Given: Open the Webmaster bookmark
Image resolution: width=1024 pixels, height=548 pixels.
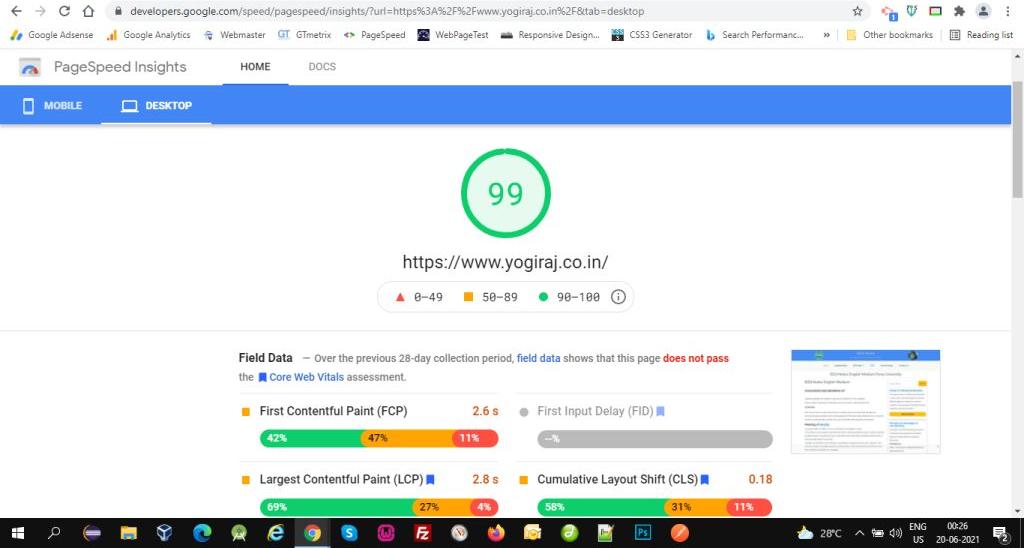Looking at the screenshot, I should (x=234, y=35).
